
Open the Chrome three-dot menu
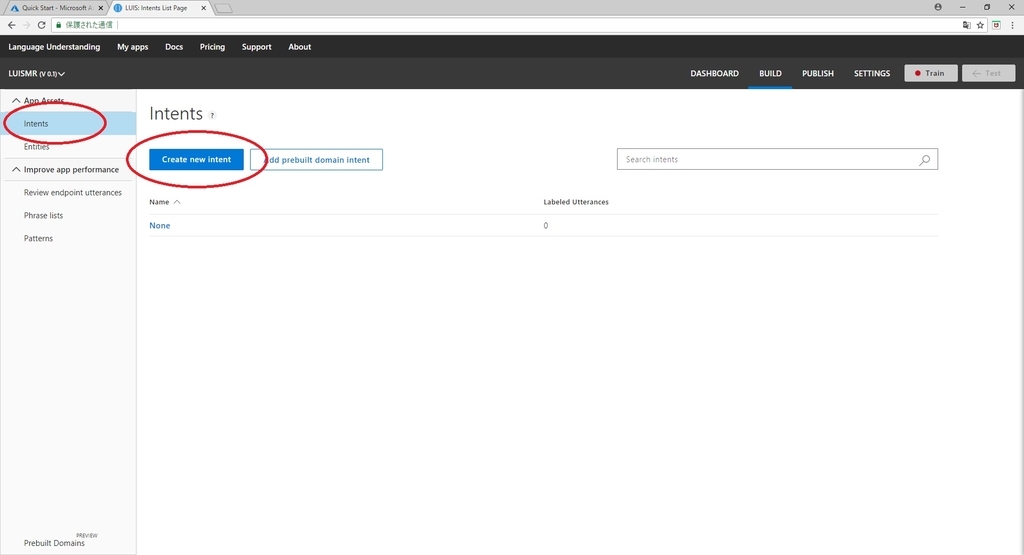point(1013,25)
